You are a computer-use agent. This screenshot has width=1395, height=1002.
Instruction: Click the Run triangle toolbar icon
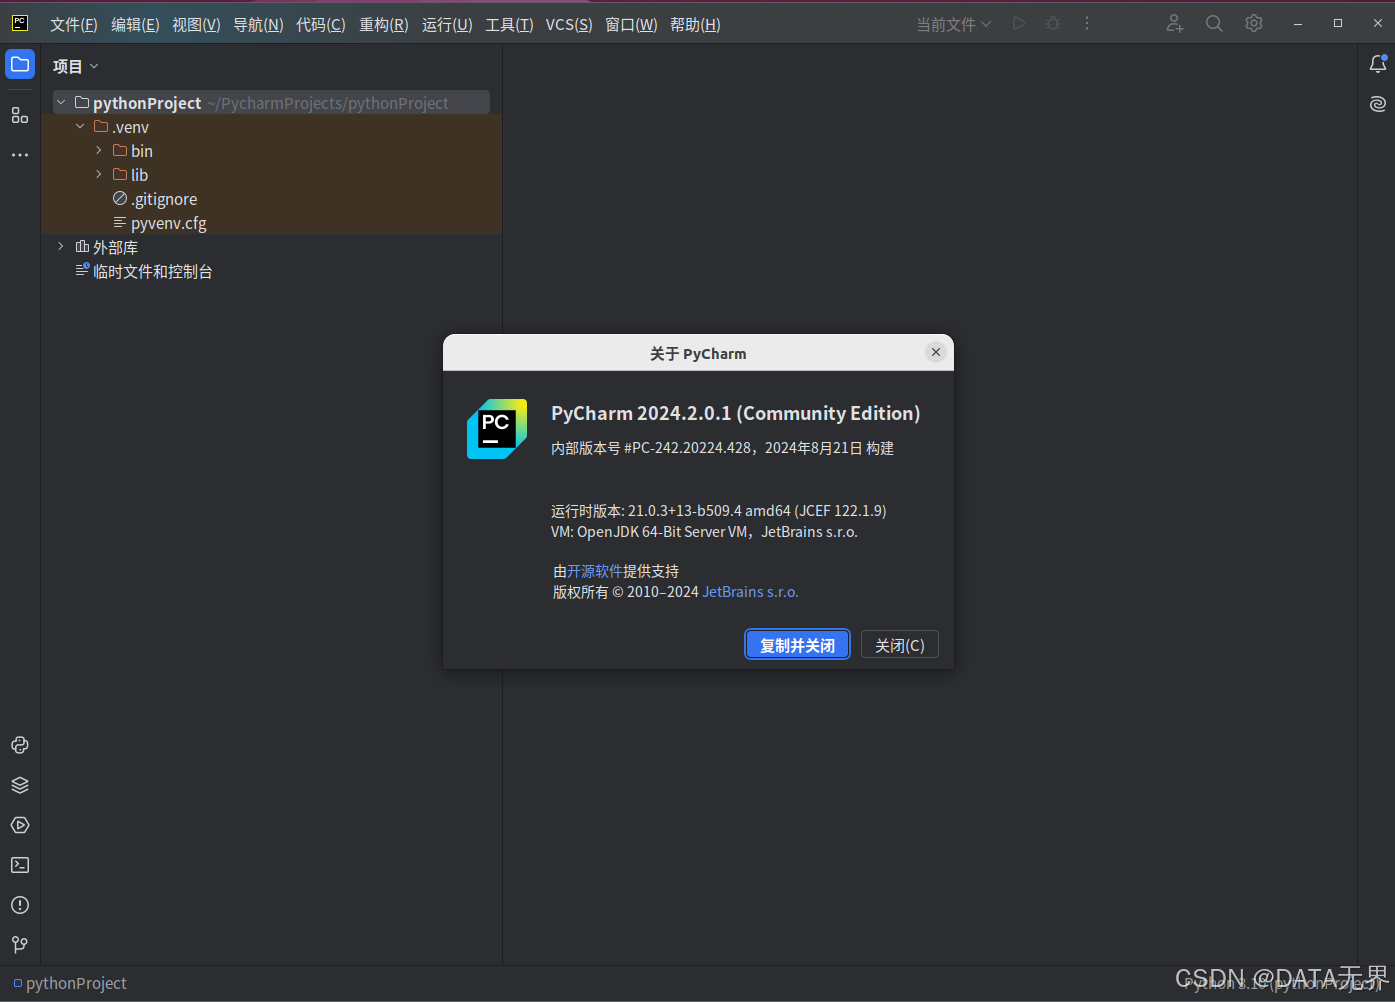pos(1019,23)
